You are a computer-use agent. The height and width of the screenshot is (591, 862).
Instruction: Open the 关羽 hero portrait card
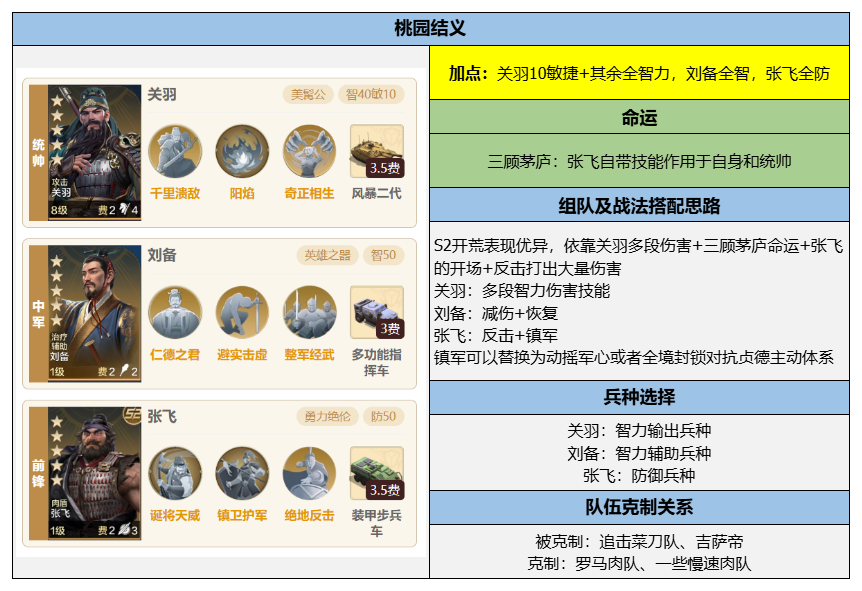[x=94, y=152]
